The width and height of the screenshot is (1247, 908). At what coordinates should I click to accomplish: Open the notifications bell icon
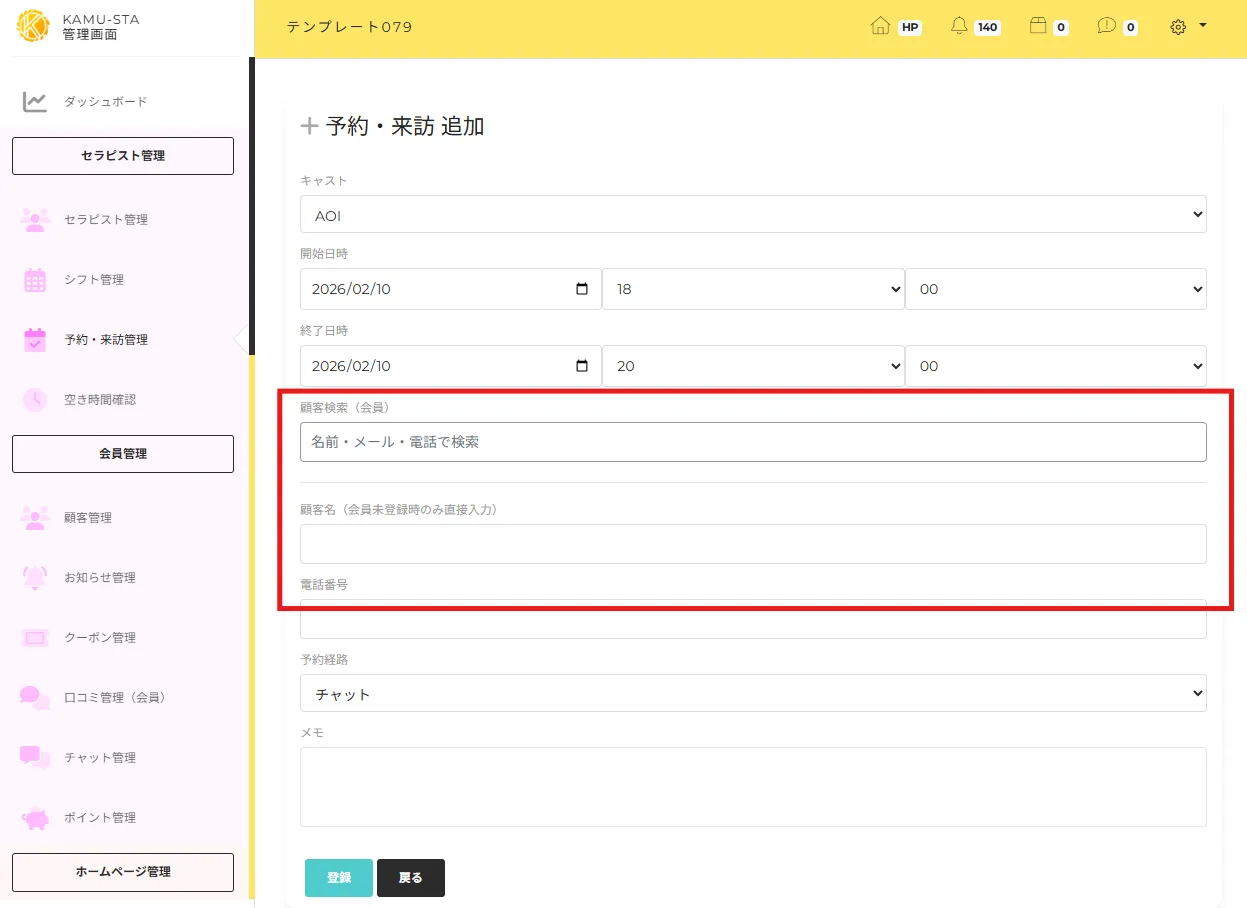click(959, 27)
